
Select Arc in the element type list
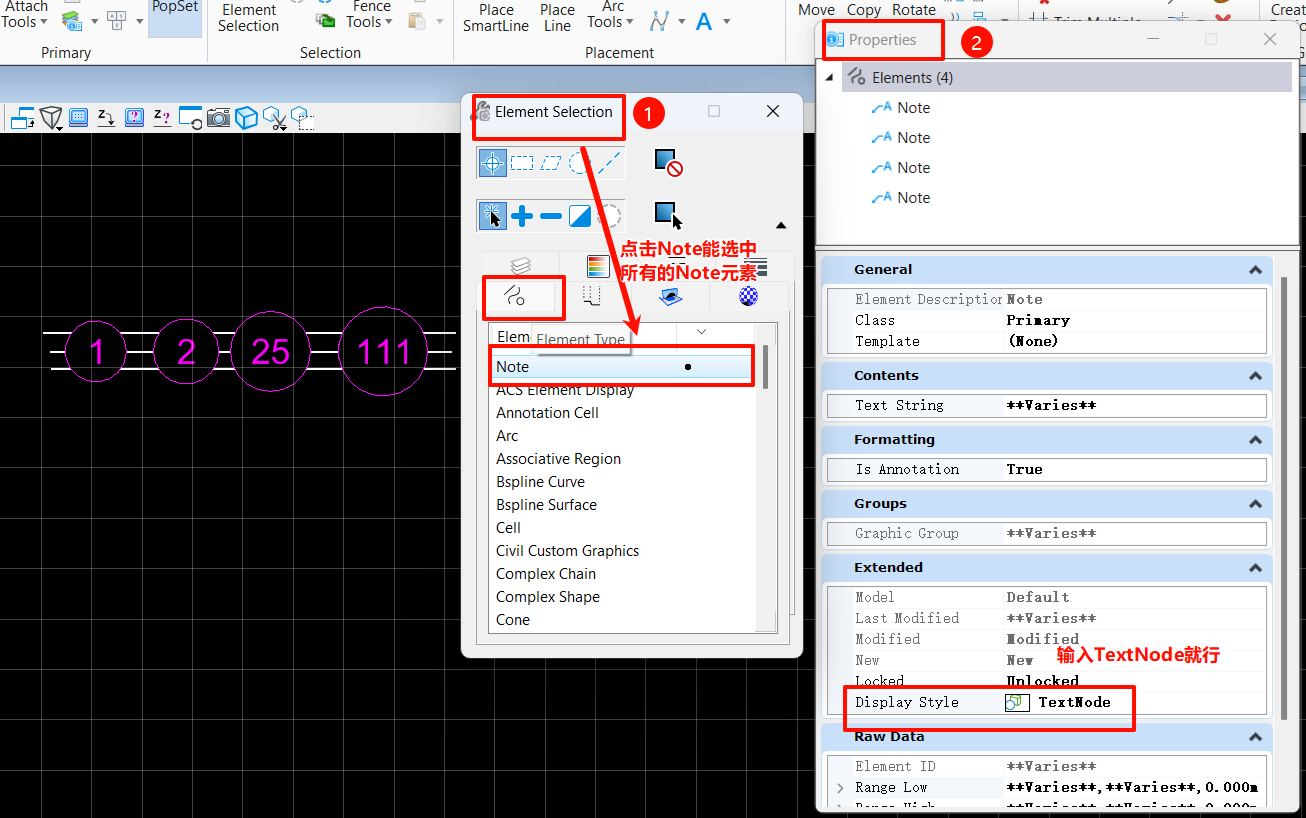[507, 436]
